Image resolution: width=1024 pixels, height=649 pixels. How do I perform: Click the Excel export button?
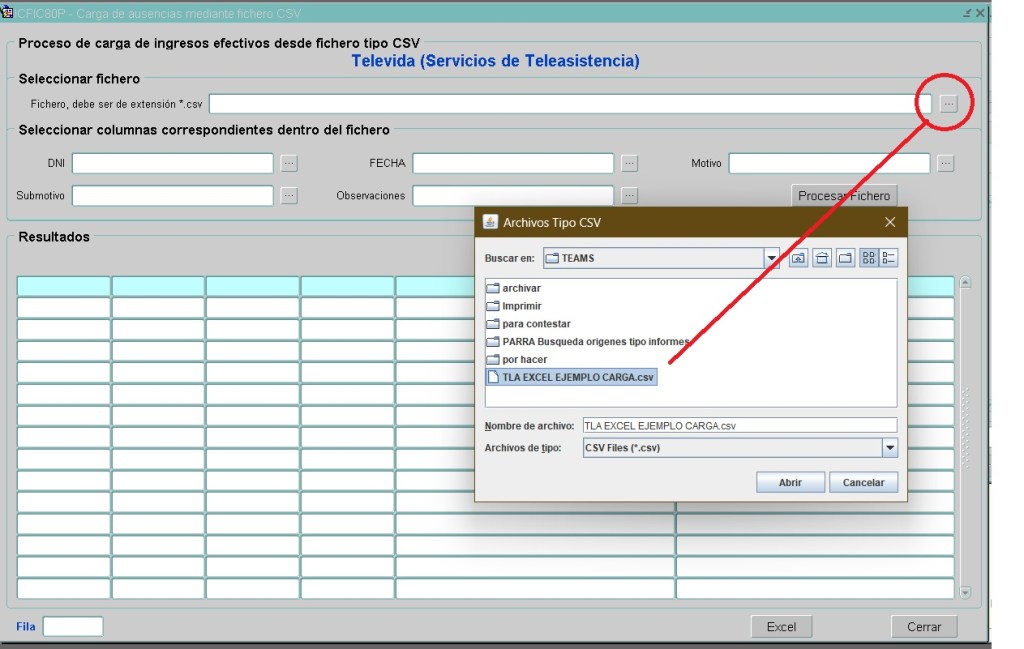781,627
